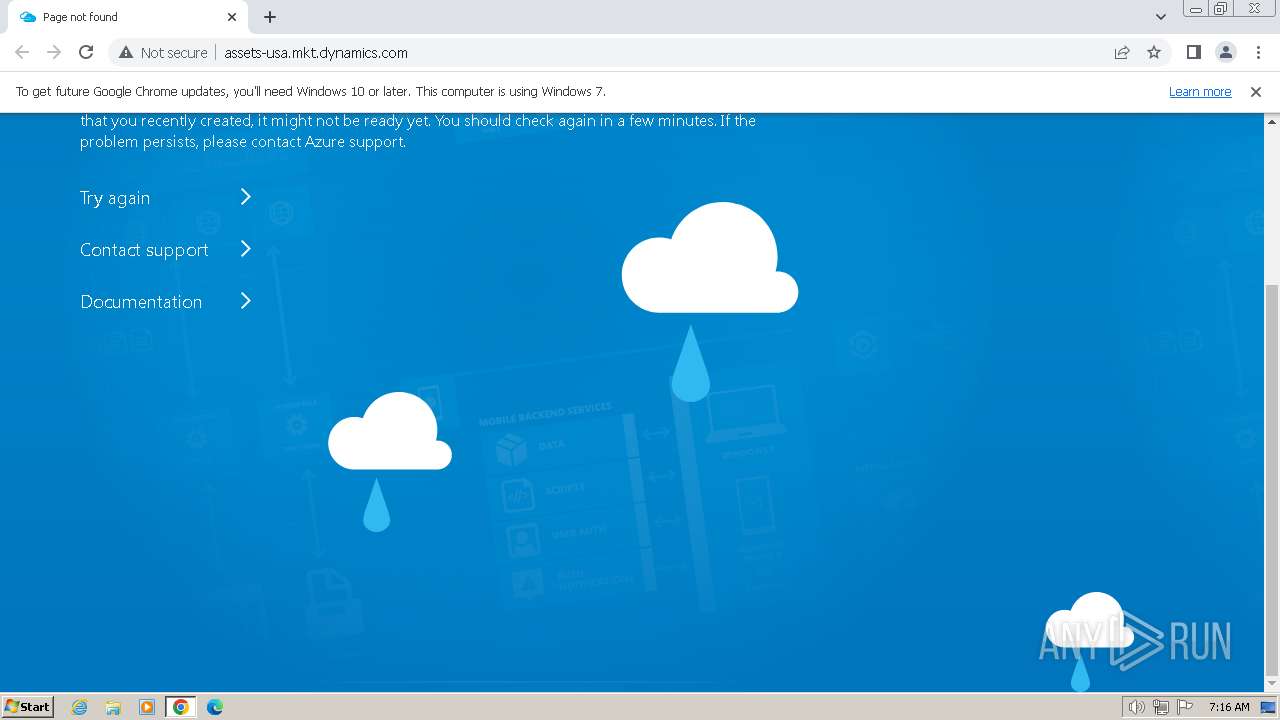Click the arrow next to Contact support
This screenshot has width=1280, height=720.
point(245,249)
